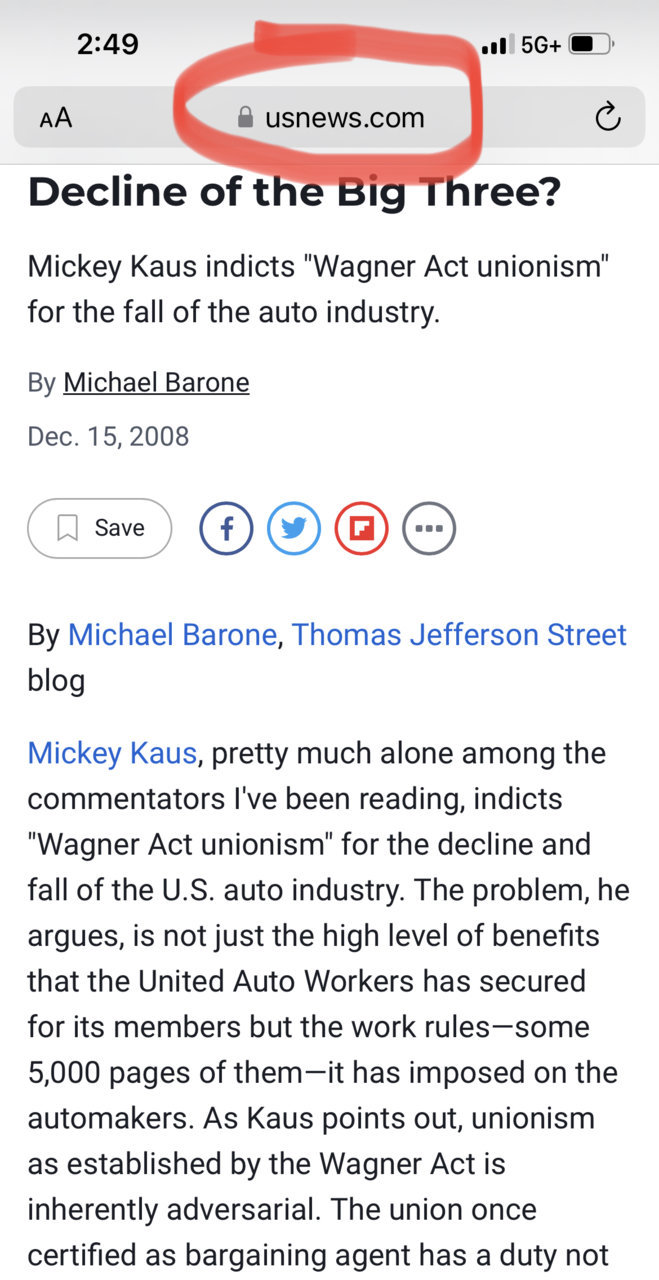Viewport: 659px width, 1280px height.
Task: Tap the usnews.com address bar
Action: tap(329, 118)
